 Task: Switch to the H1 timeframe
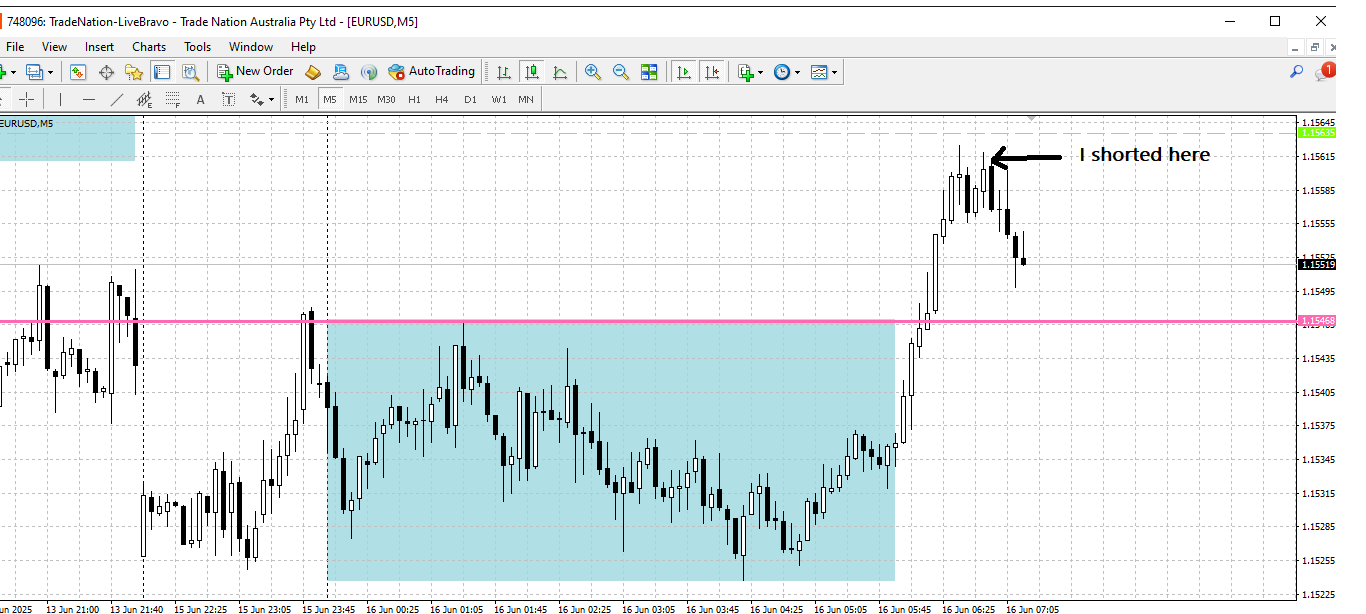click(414, 99)
